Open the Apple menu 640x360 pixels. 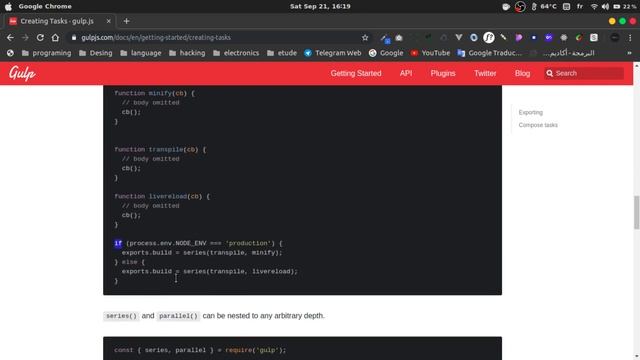click(x=8, y=7)
